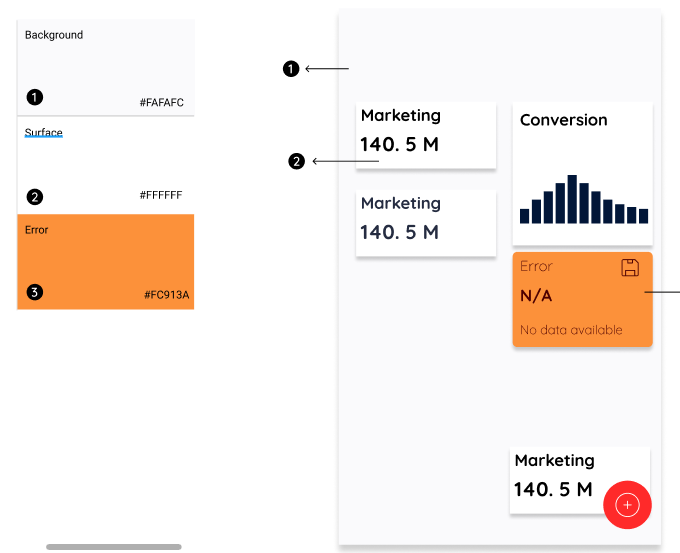Click the No data available text

click(571, 330)
